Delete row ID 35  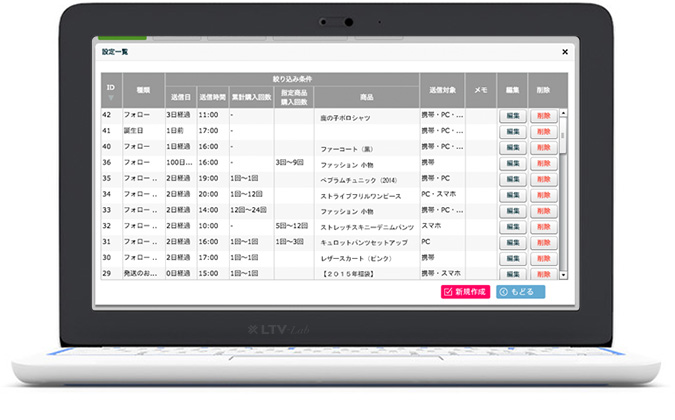pyautogui.click(x=544, y=179)
